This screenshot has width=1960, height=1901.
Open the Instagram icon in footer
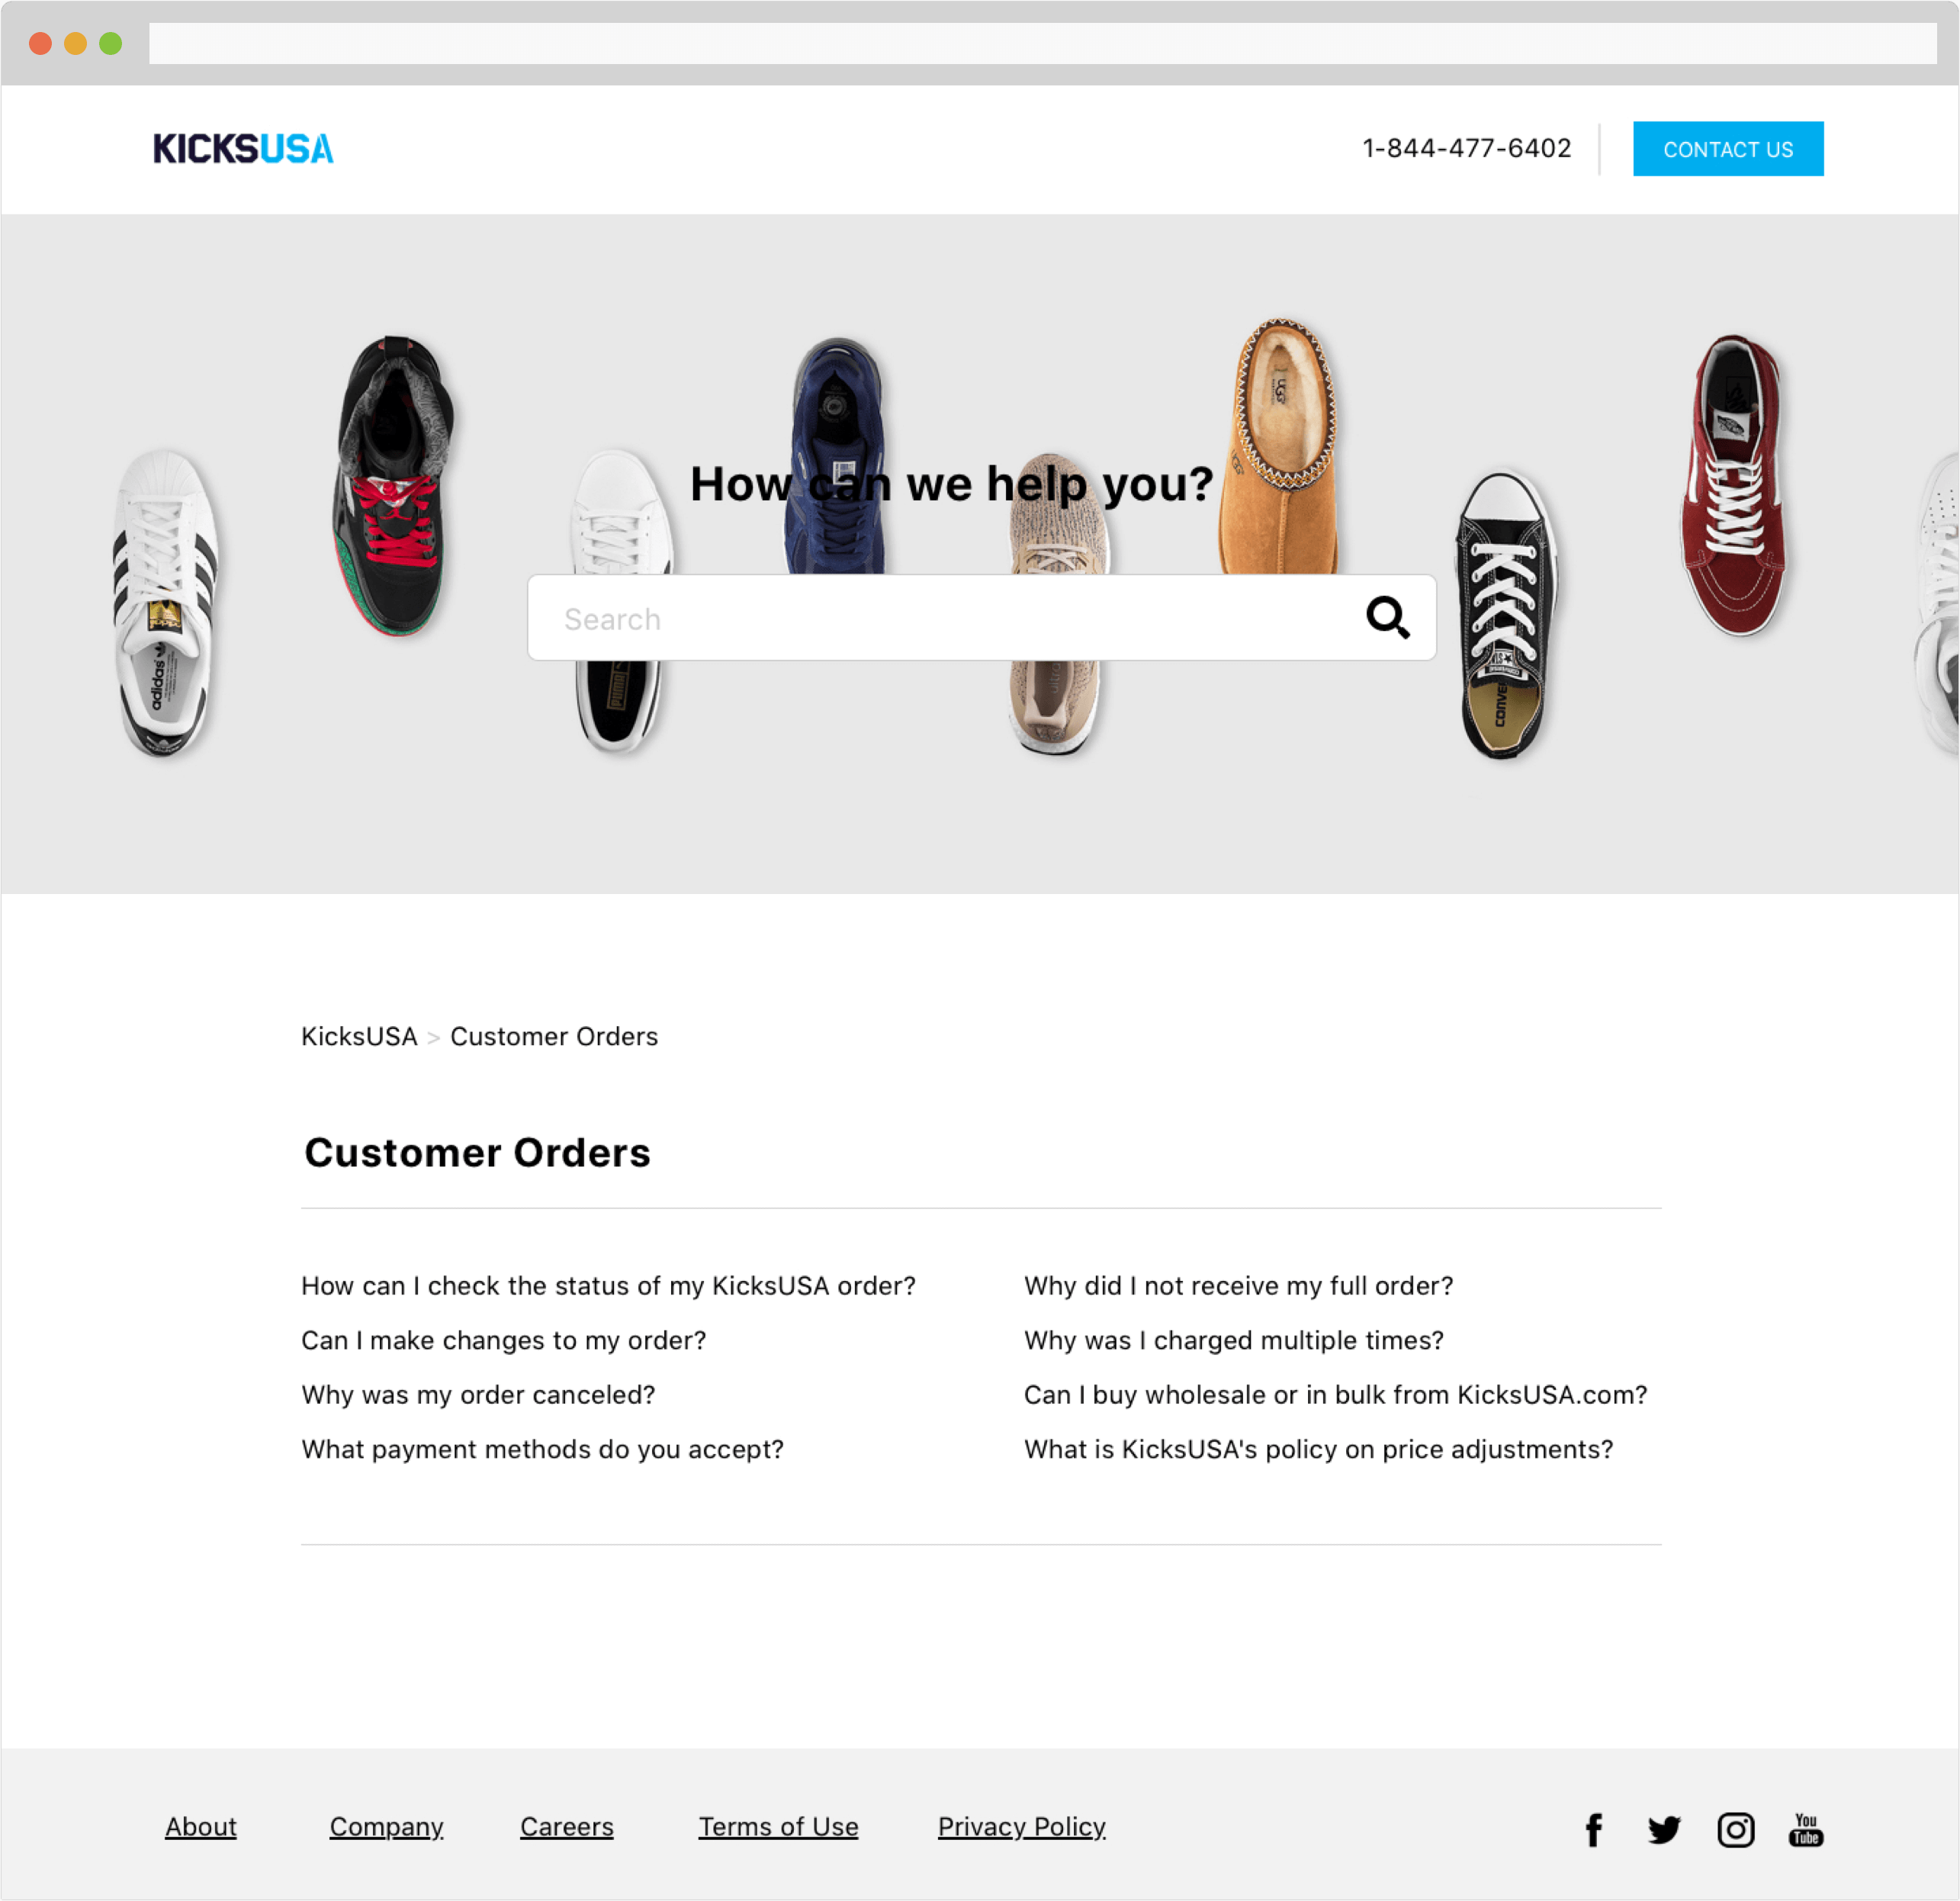pyautogui.click(x=1736, y=1830)
